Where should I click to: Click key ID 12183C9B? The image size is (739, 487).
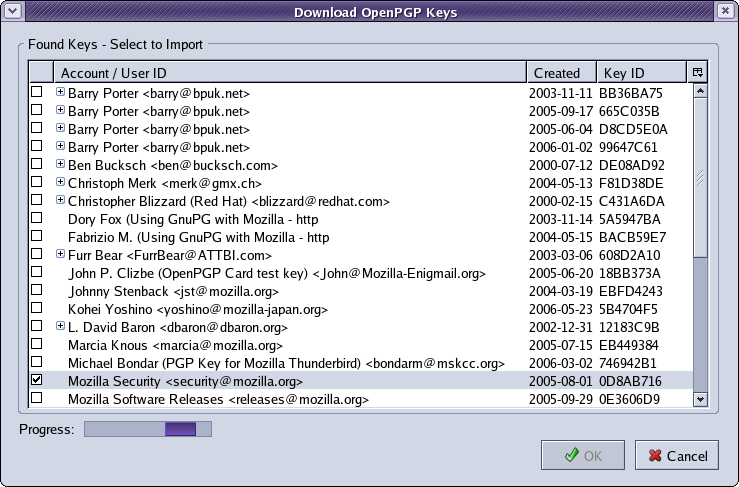(x=629, y=328)
